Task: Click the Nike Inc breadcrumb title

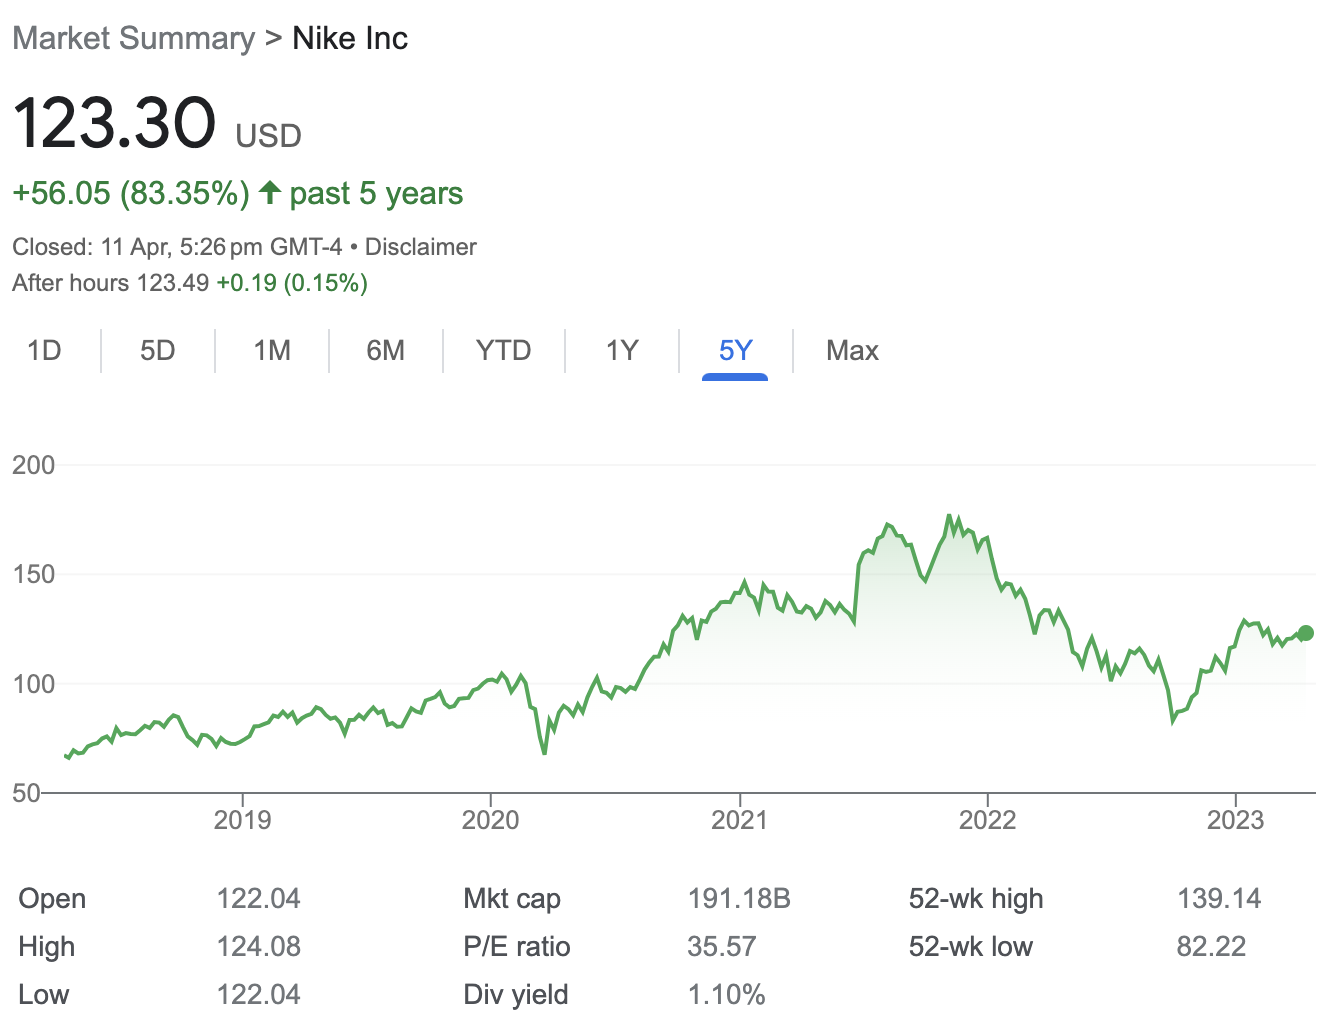Action: coord(350,39)
